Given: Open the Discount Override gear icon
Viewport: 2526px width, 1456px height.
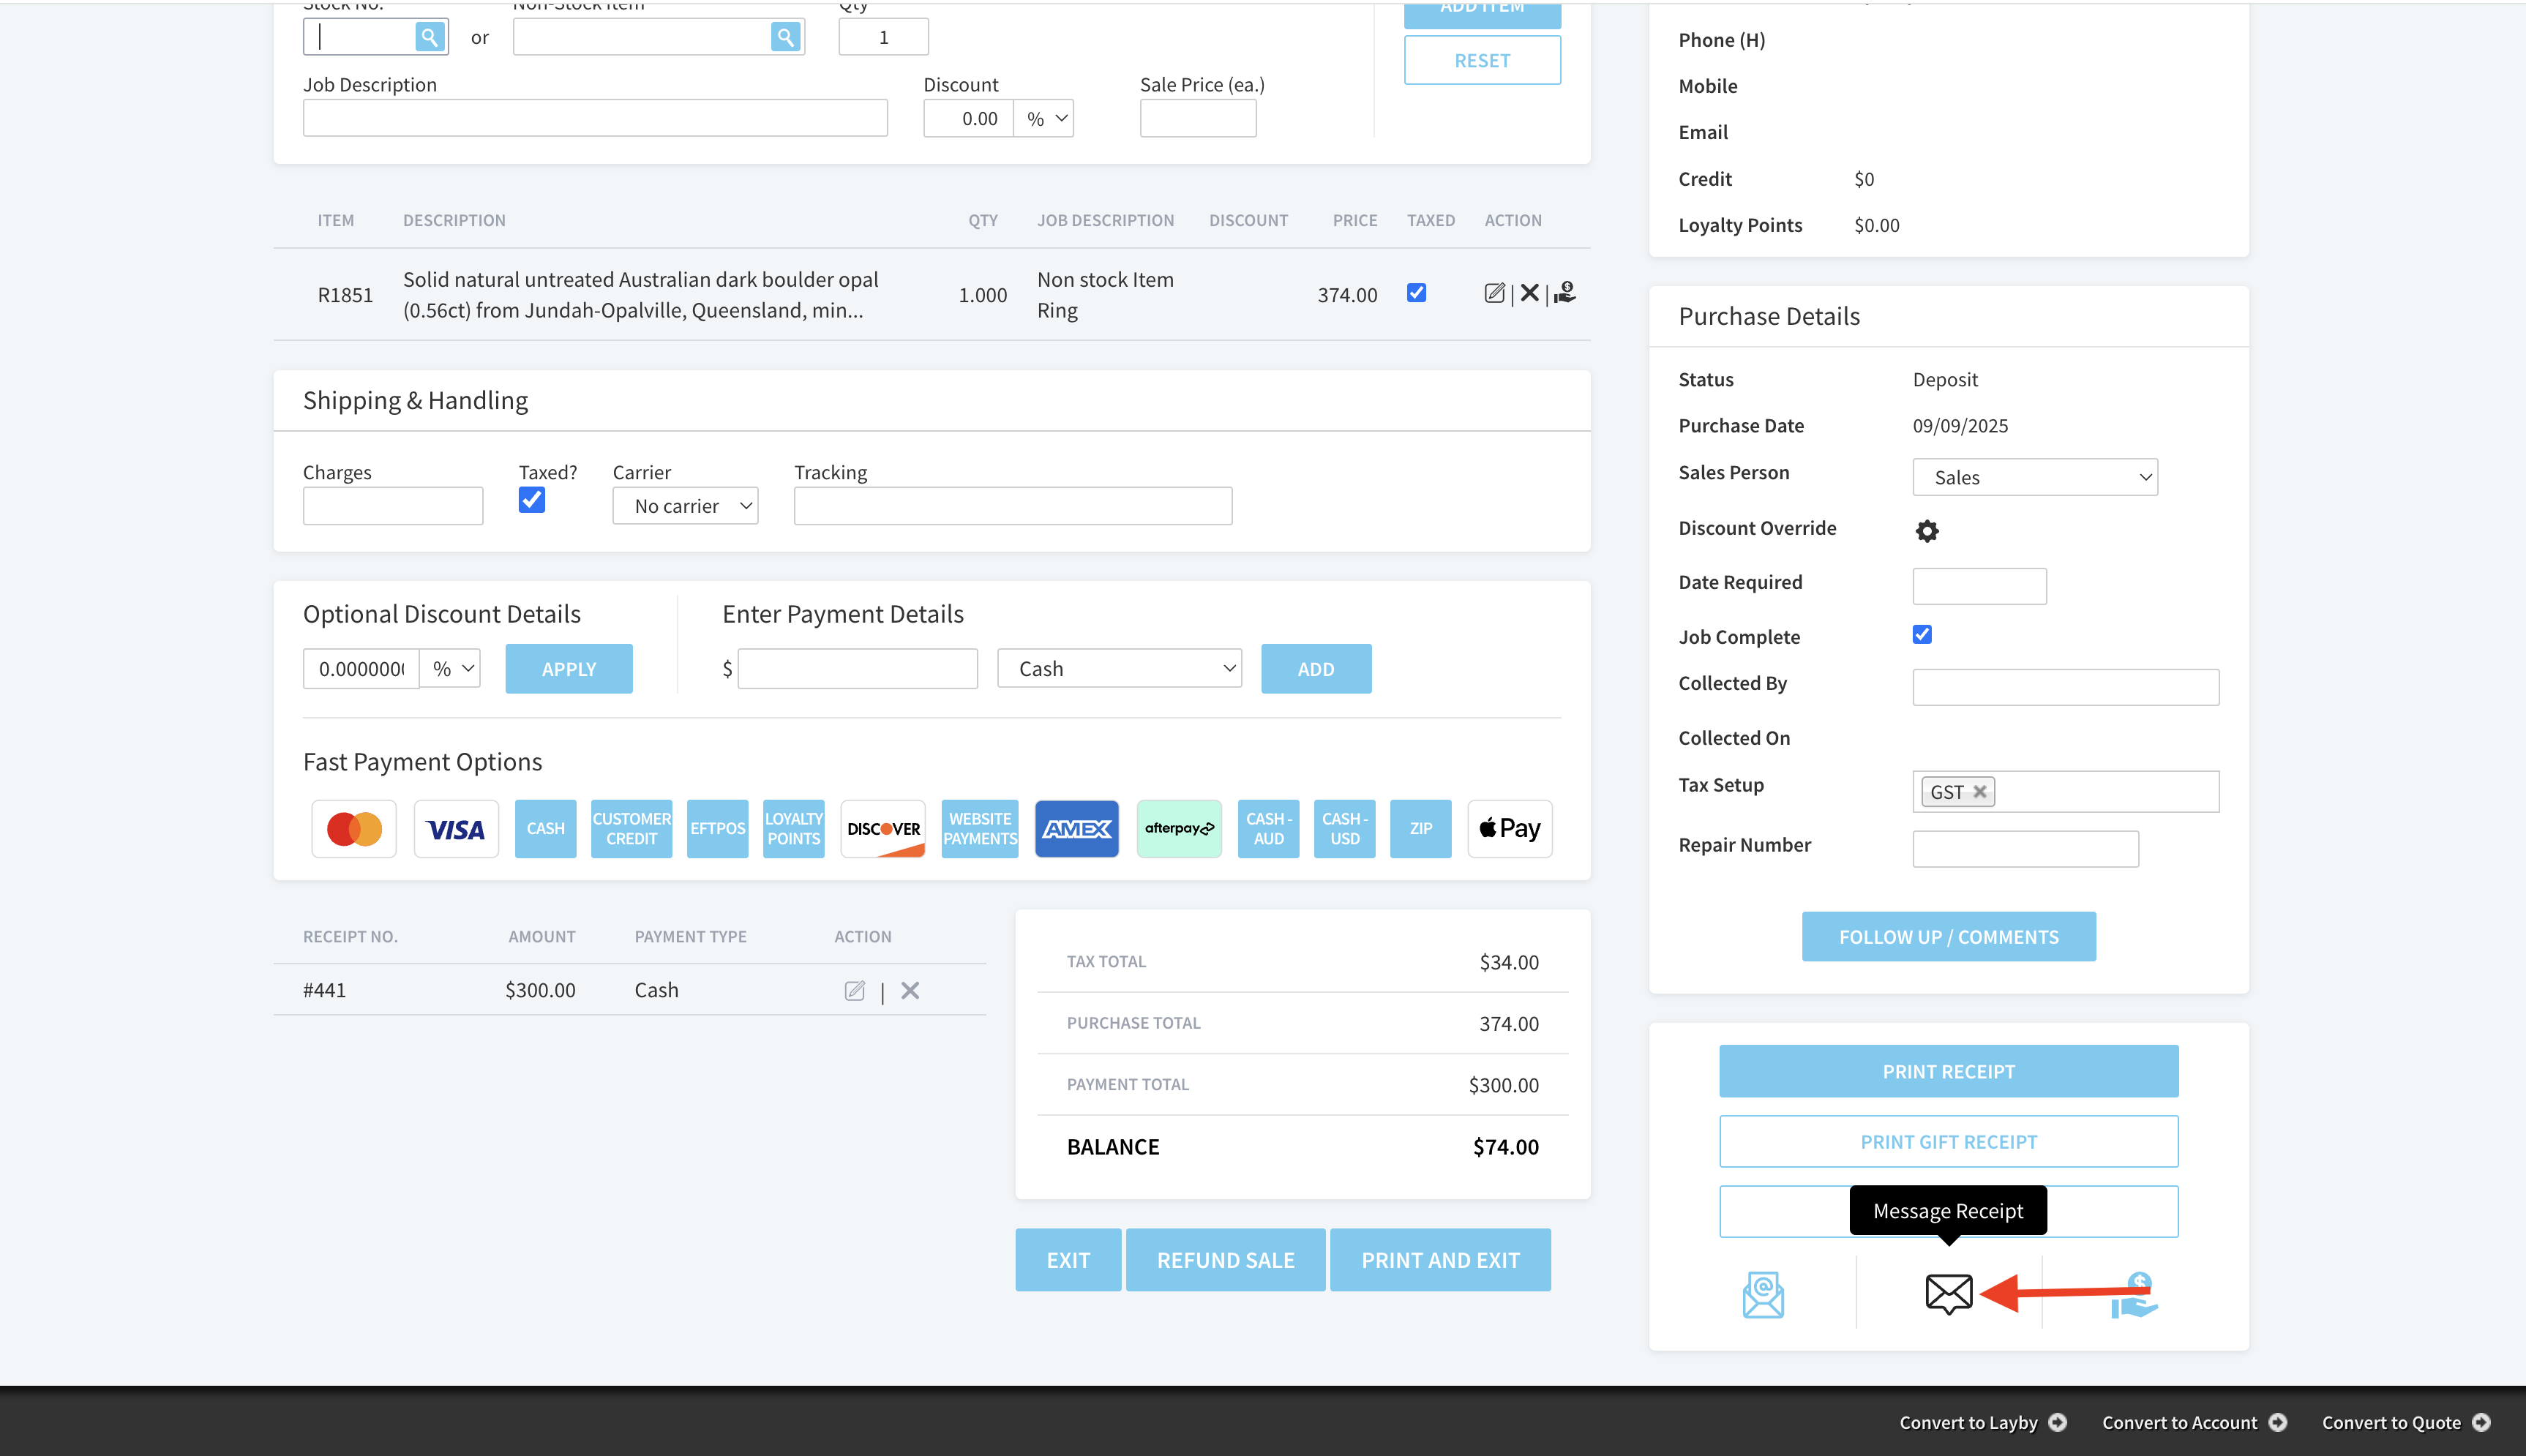Looking at the screenshot, I should coord(1926,531).
